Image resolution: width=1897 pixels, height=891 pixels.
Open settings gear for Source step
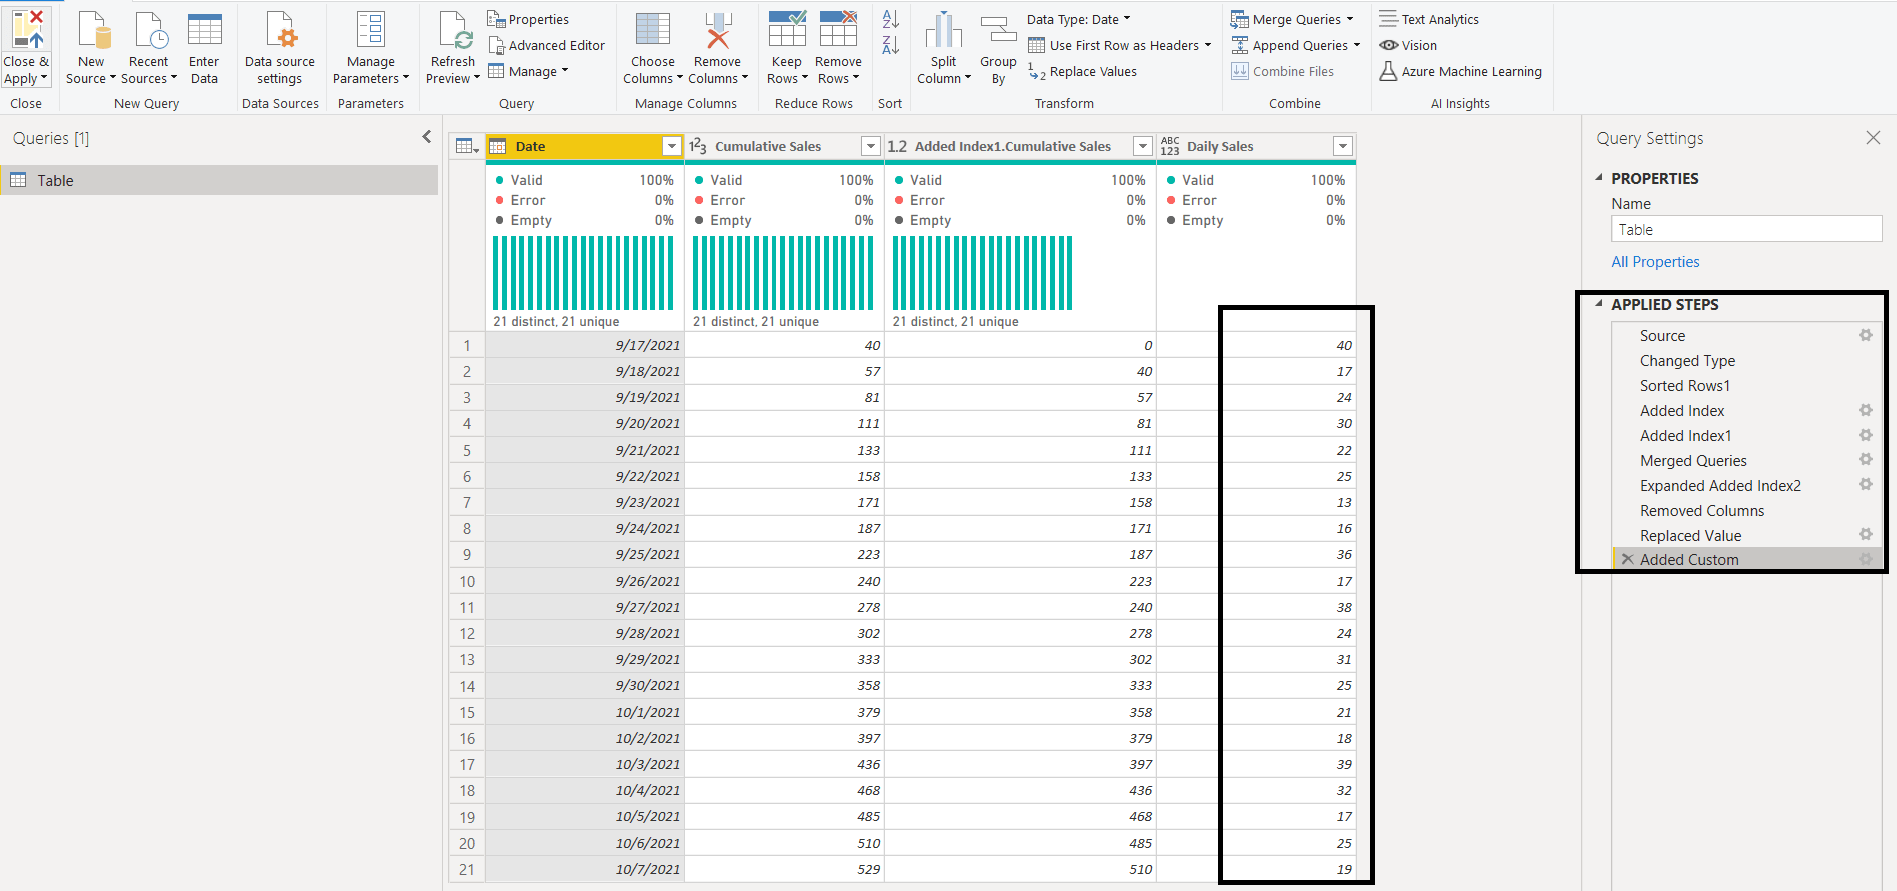point(1866,335)
